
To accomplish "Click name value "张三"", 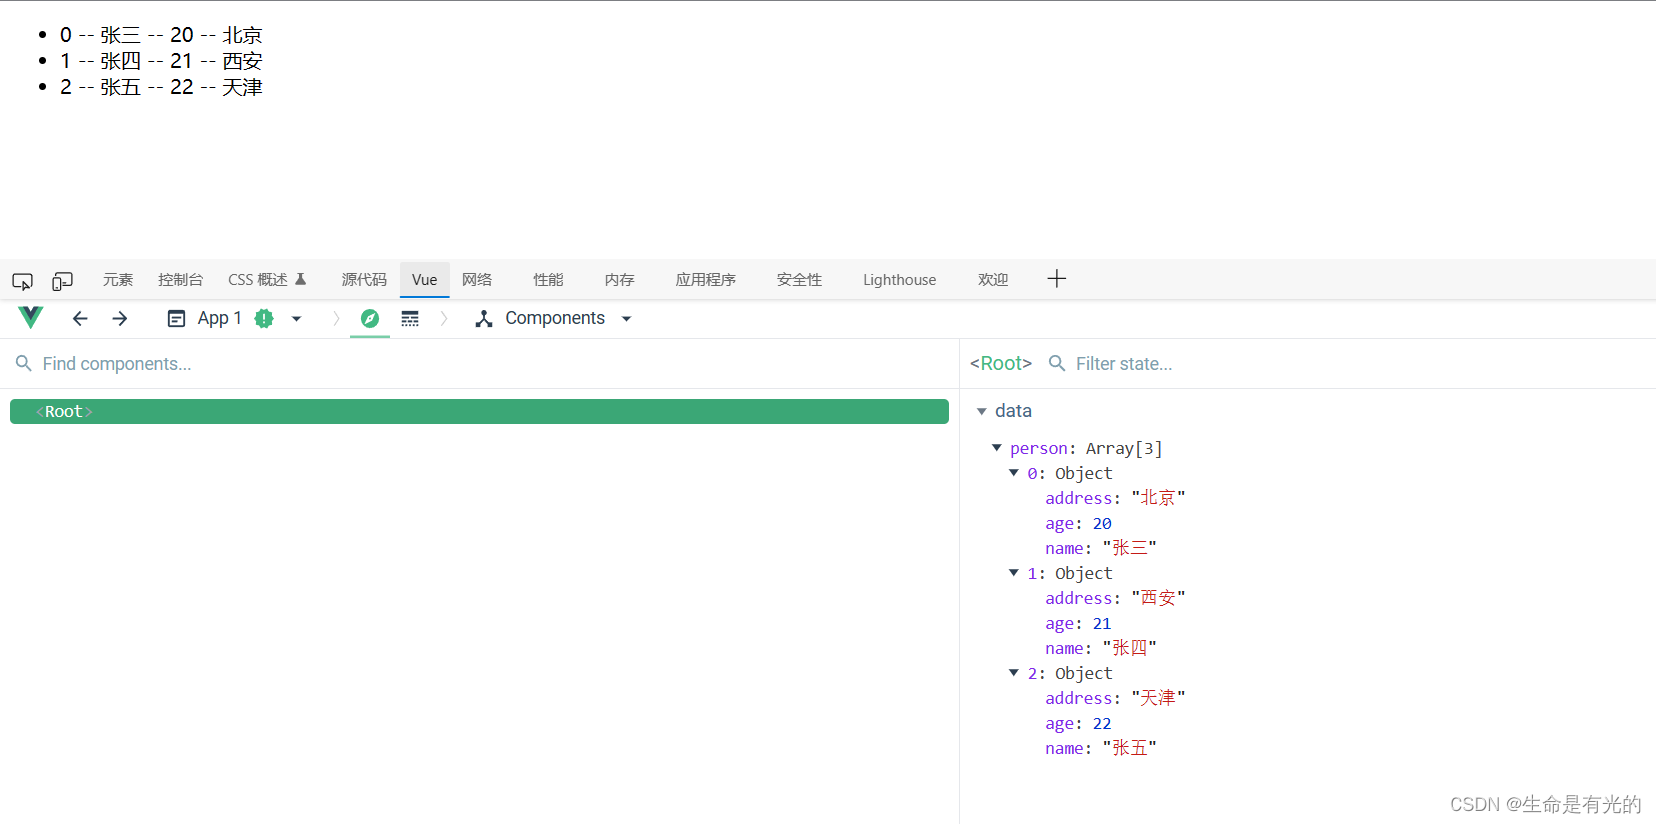I will pos(1130,548).
